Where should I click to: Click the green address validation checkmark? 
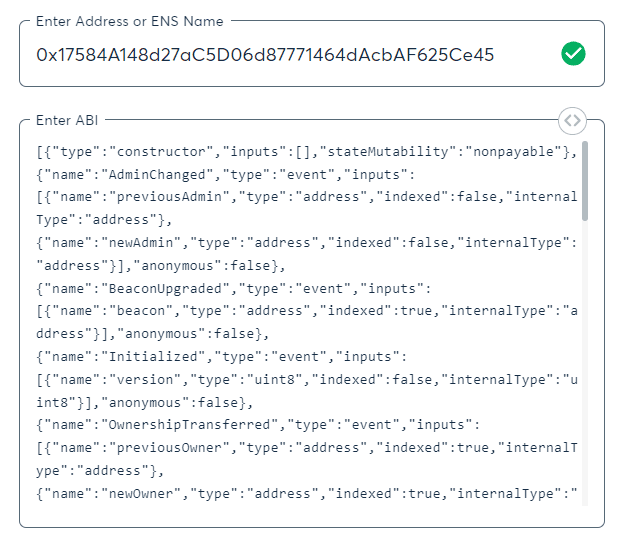pyautogui.click(x=573, y=54)
